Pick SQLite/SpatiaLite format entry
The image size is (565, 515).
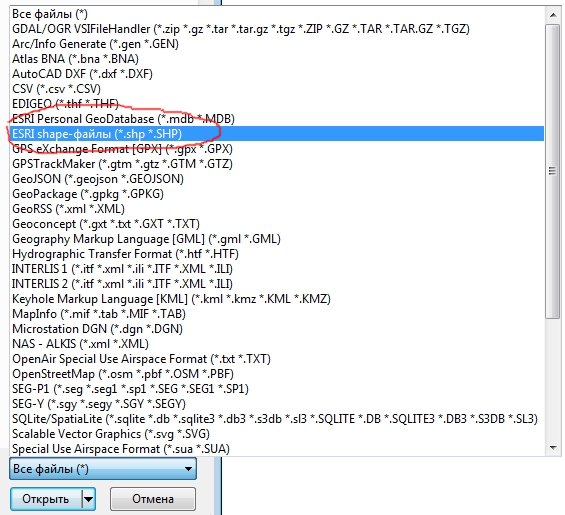tap(277, 419)
